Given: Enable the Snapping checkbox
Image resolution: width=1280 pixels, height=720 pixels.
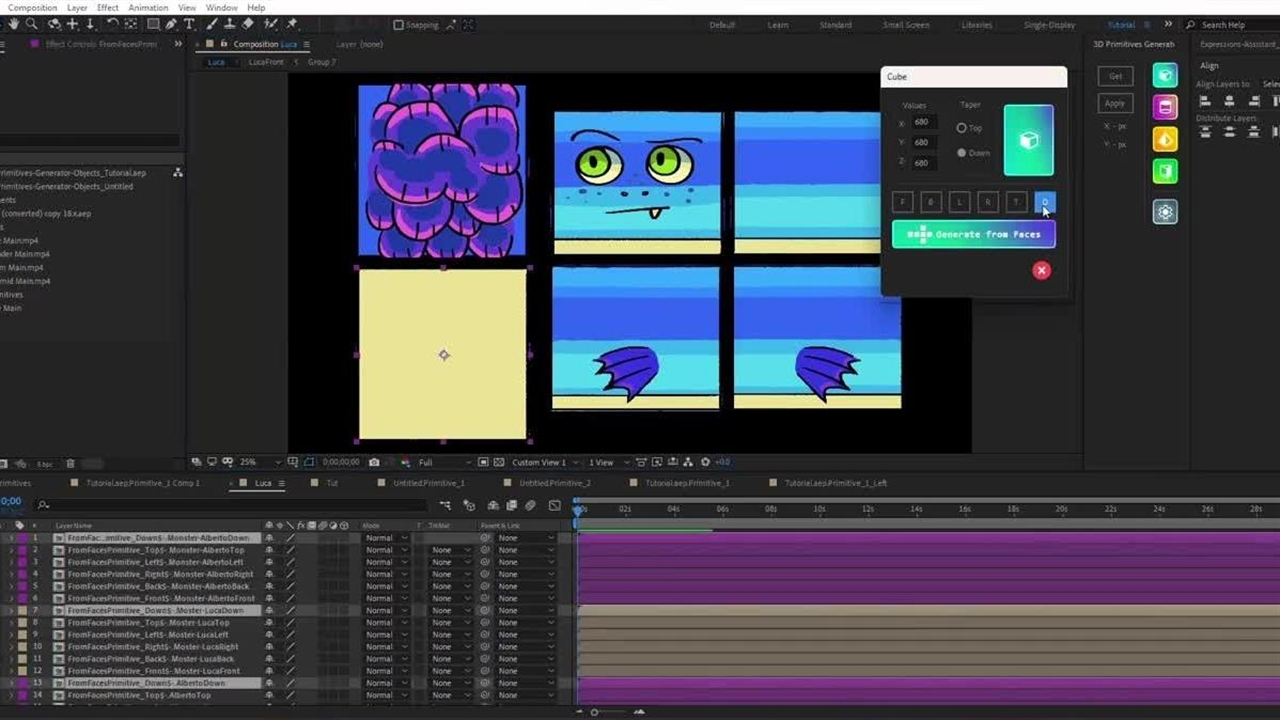Looking at the screenshot, I should tap(399, 25).
